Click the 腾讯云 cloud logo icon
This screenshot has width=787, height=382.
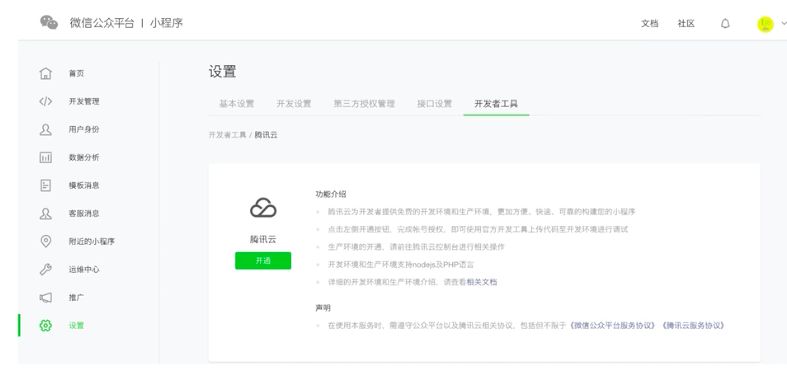(x=263, y=208)
